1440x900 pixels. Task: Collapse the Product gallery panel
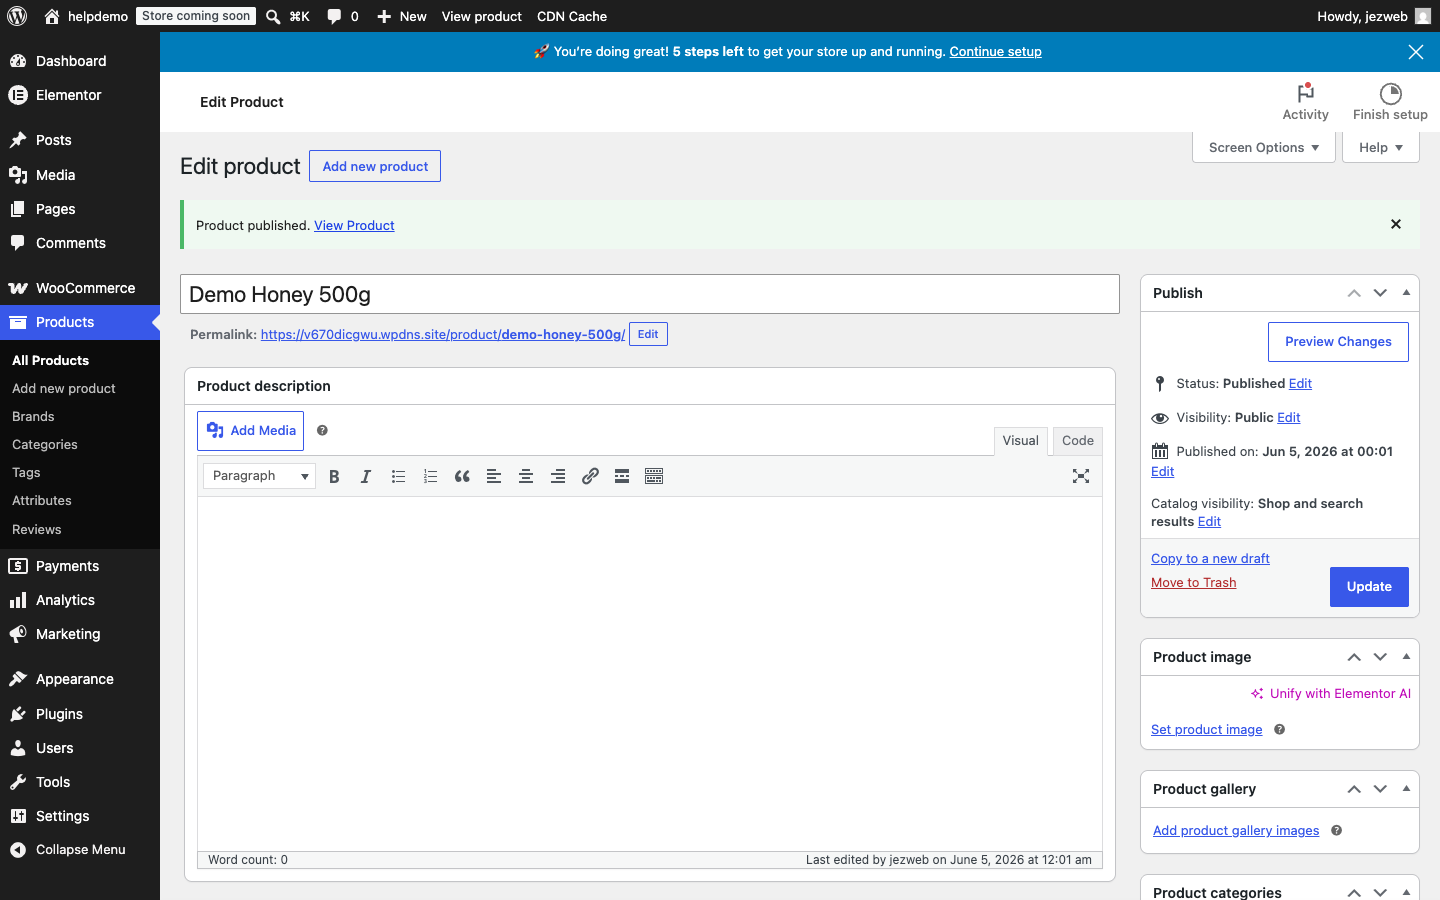tap(1406, 789)
